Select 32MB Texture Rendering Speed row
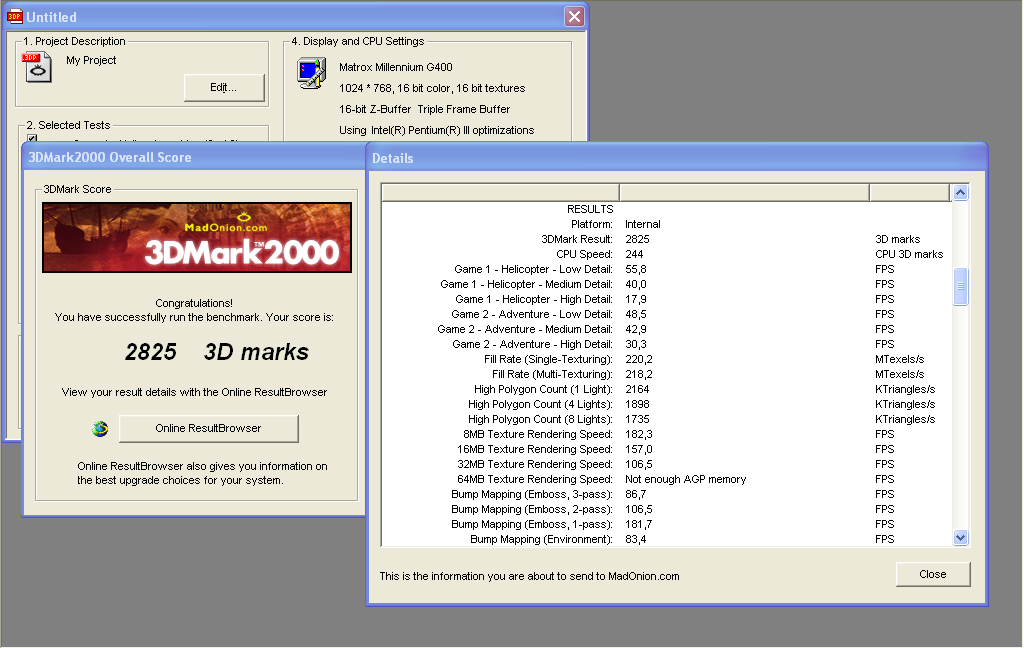The height and width of the screenshot is (648, 1024). tap(666, 464)
